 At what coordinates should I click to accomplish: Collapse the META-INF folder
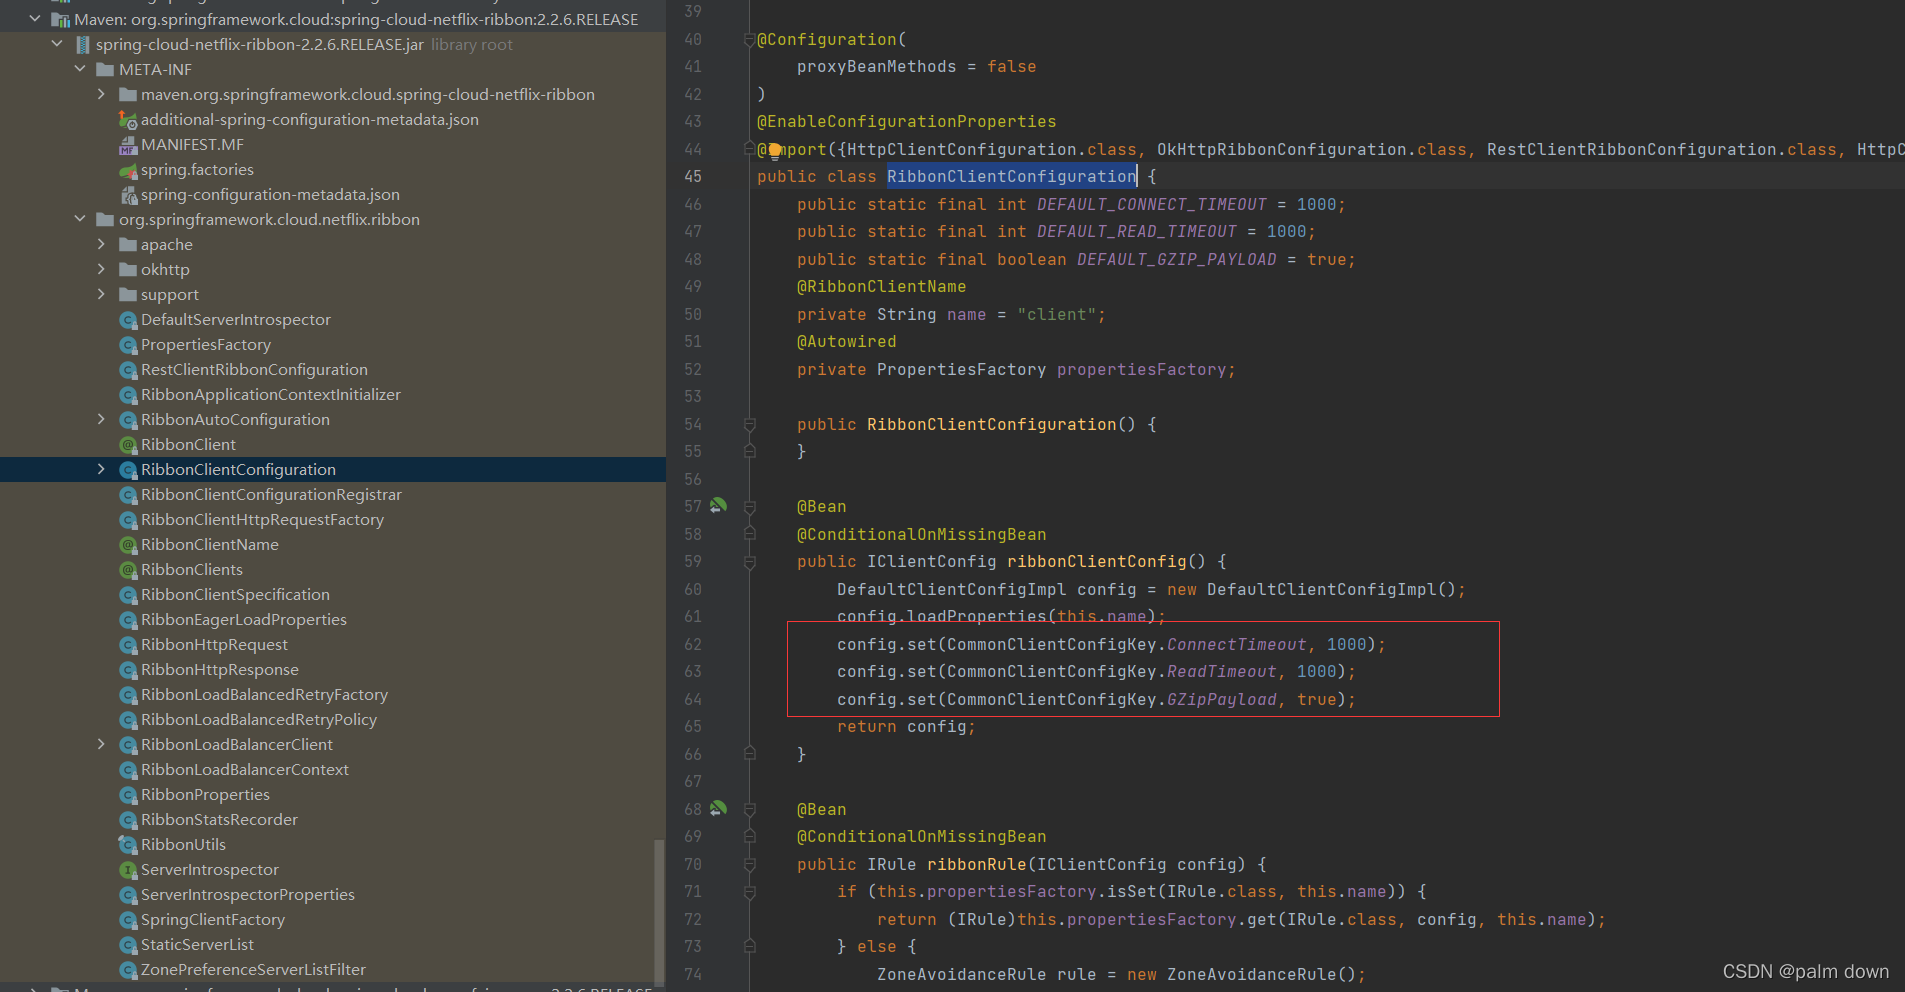[80, 69]
